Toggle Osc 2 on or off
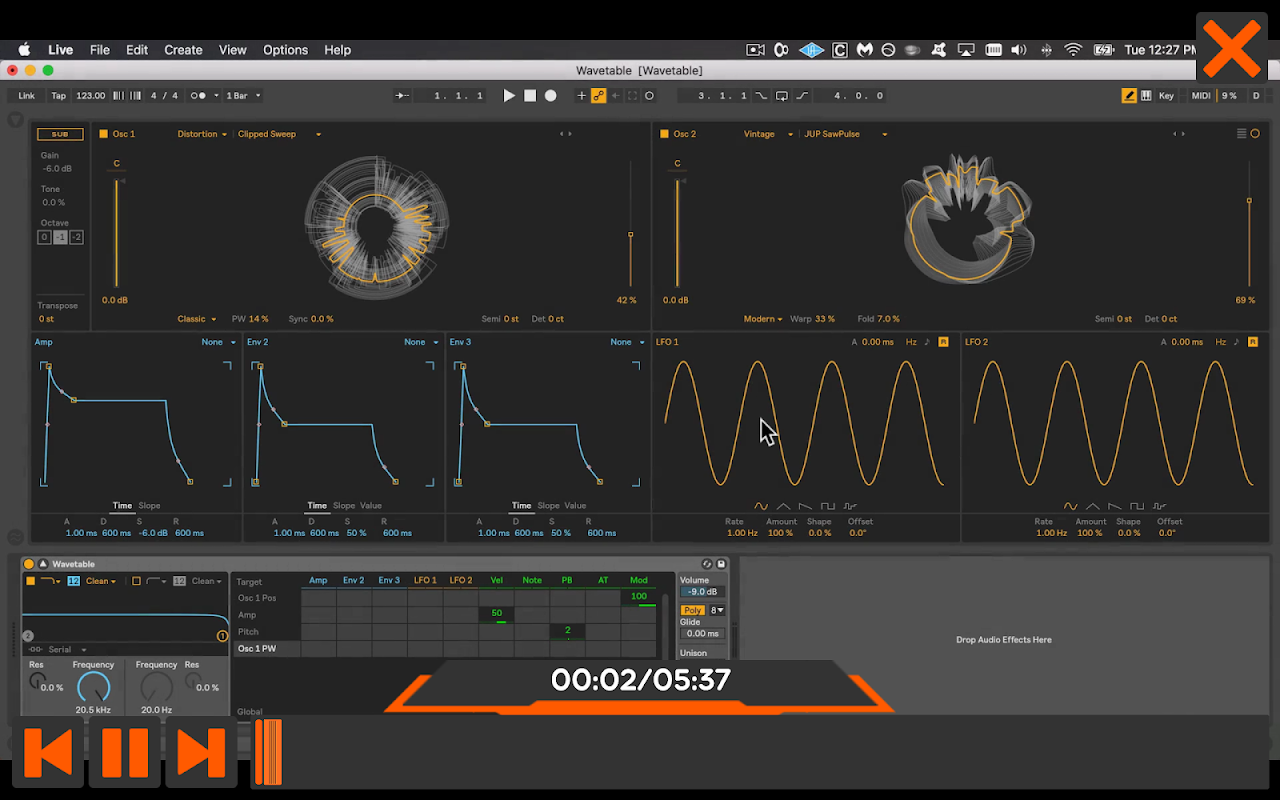 tap(664, 134)
